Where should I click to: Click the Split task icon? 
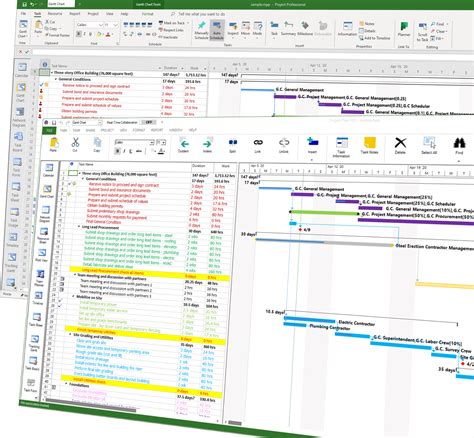(233, 145)
